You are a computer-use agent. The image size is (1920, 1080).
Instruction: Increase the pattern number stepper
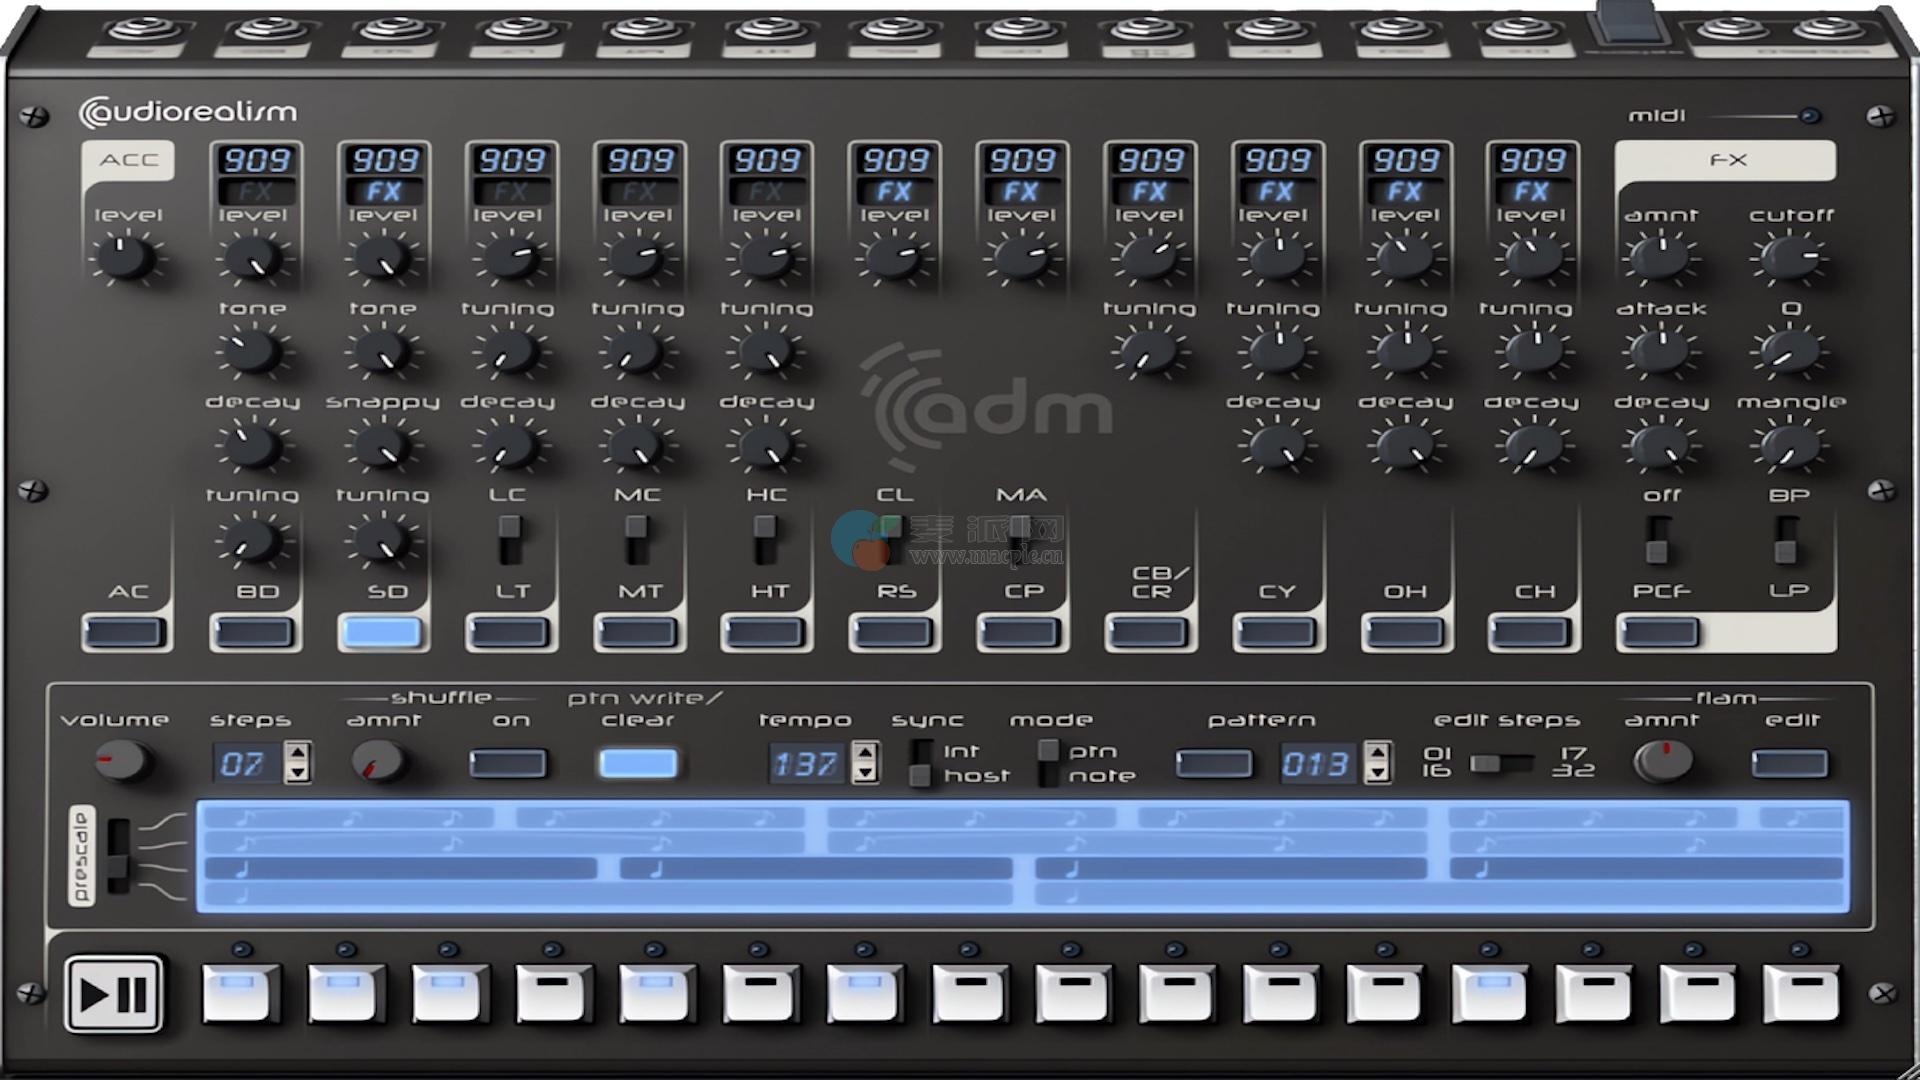[x=1378, y=753]
